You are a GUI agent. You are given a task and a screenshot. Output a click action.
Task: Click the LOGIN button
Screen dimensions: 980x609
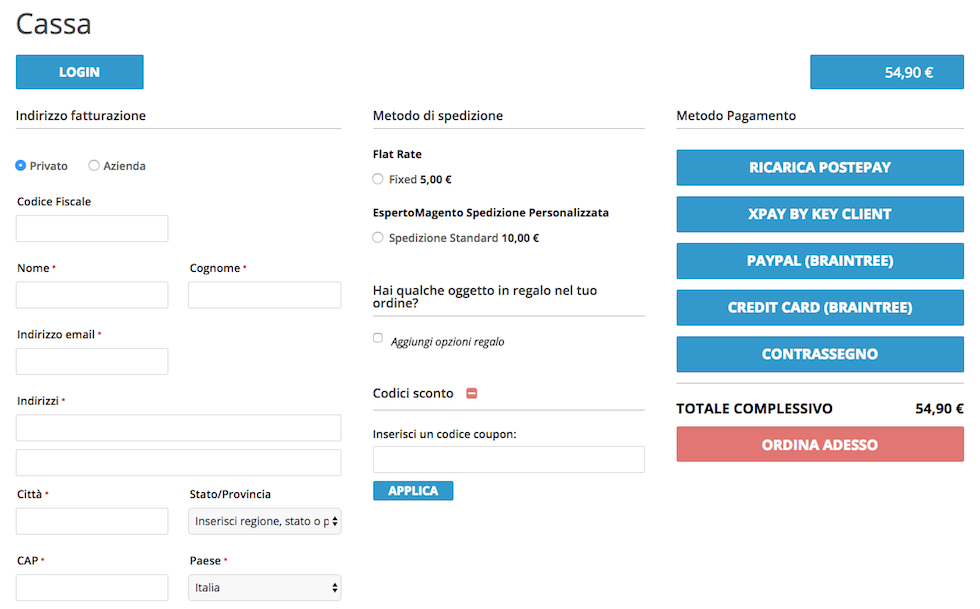(79, 72)
